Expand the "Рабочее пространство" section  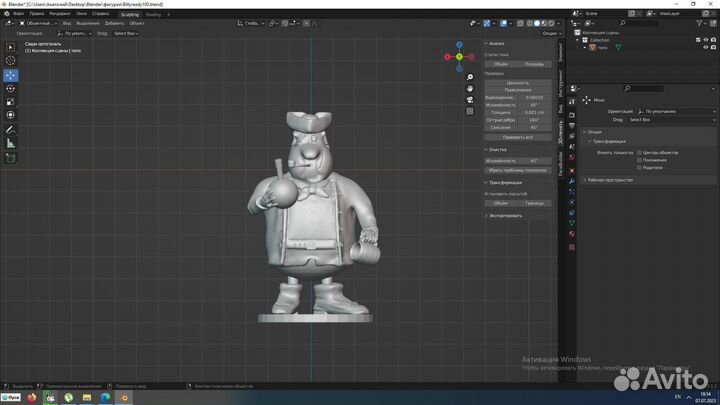612,180
